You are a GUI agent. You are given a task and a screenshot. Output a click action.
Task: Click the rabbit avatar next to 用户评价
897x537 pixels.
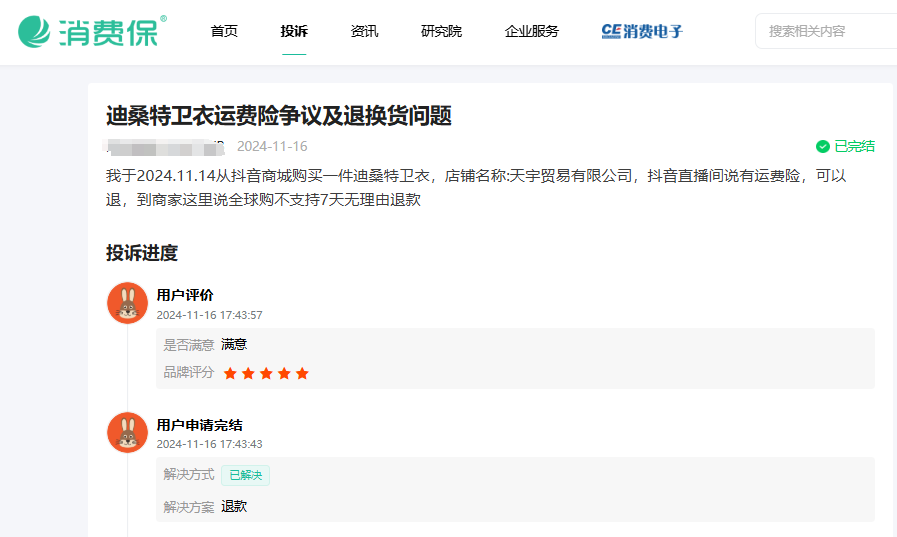click(128, 303)
